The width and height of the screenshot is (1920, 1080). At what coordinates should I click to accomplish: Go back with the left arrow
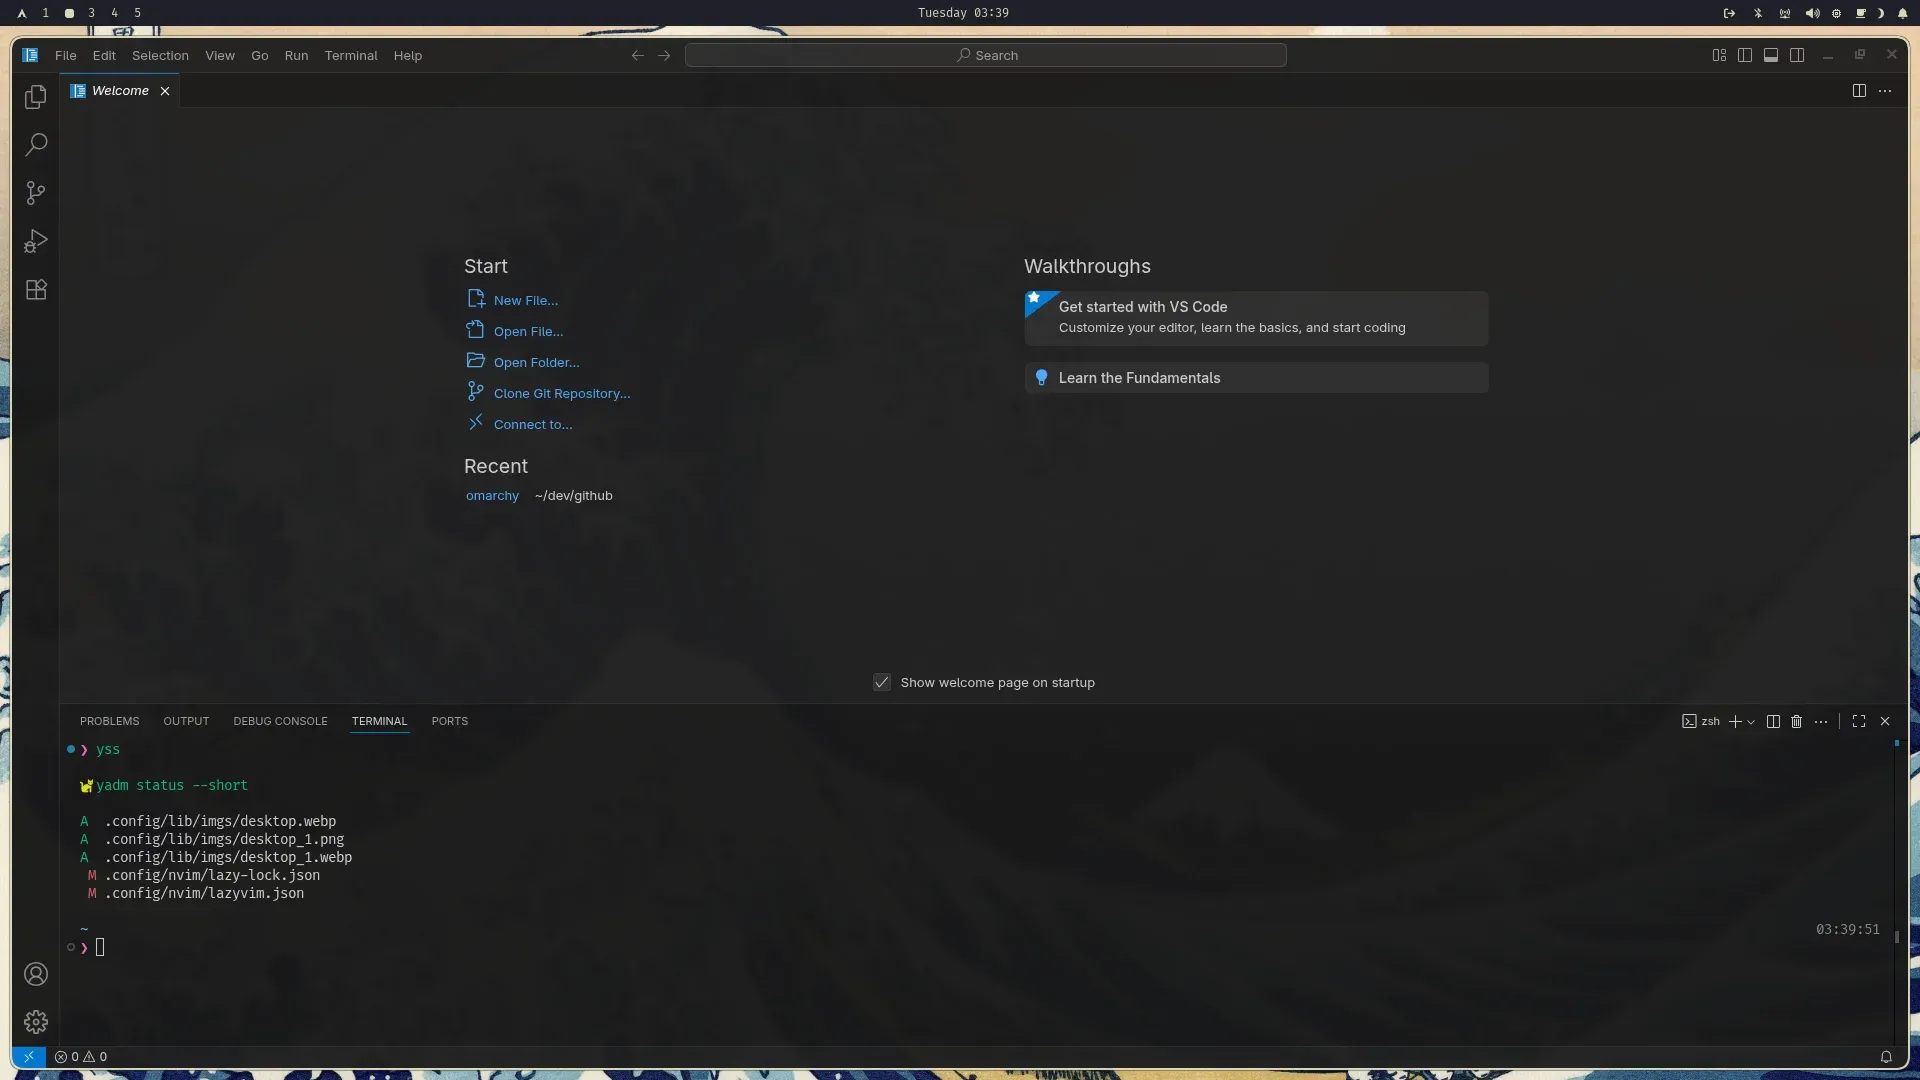point(637,56)
